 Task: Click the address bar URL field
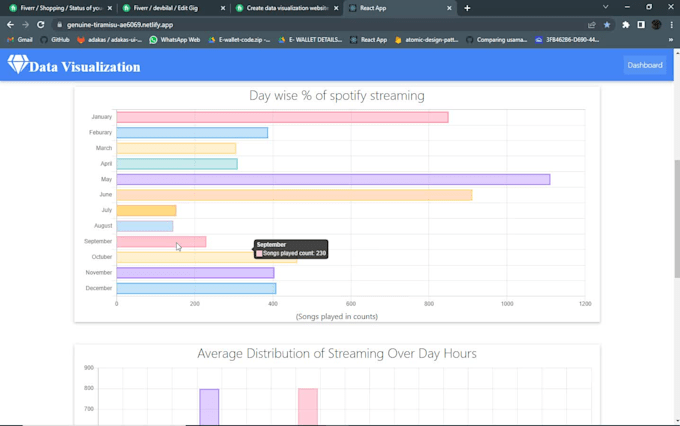[323, 25]
